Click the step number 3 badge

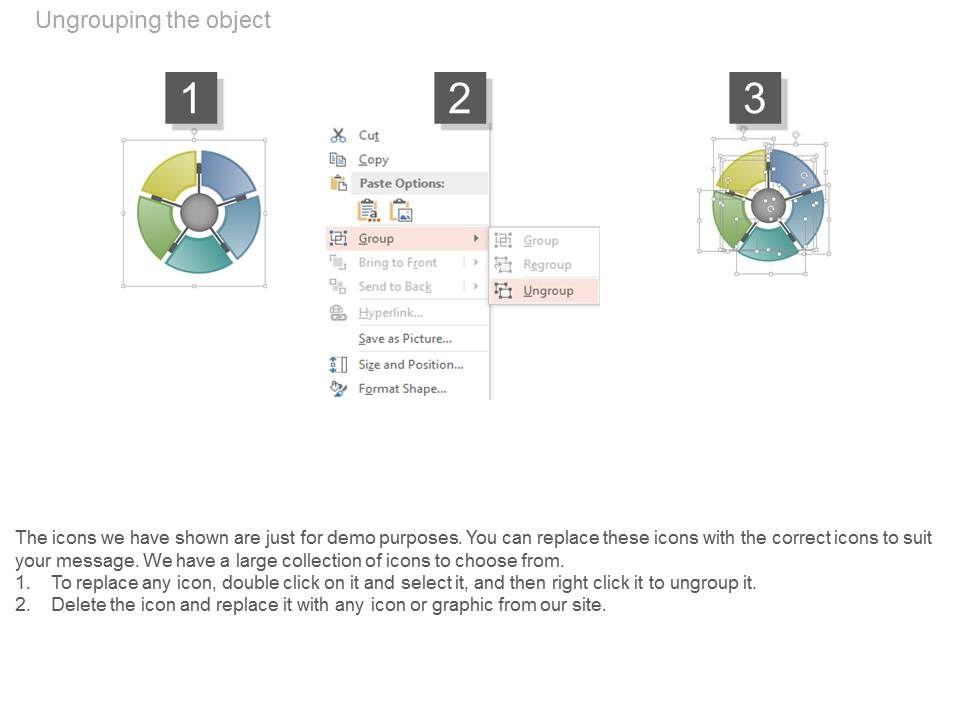[x=754, y=98]
